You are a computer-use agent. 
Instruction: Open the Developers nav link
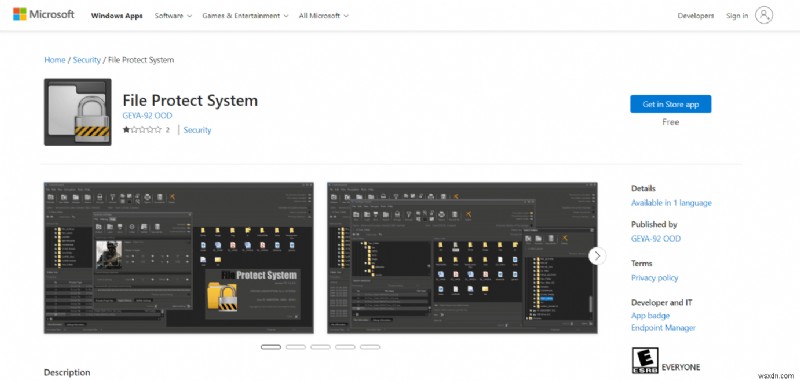pos(695,16)
